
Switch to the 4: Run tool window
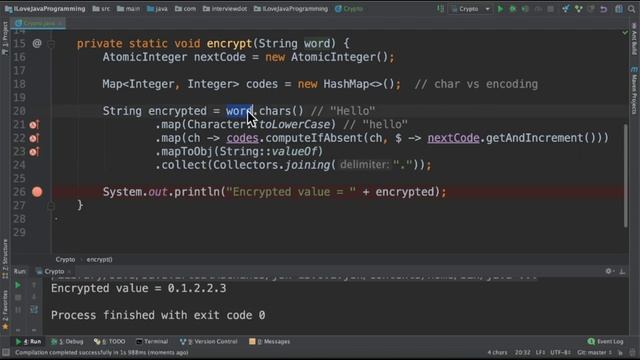pos(28,342)
